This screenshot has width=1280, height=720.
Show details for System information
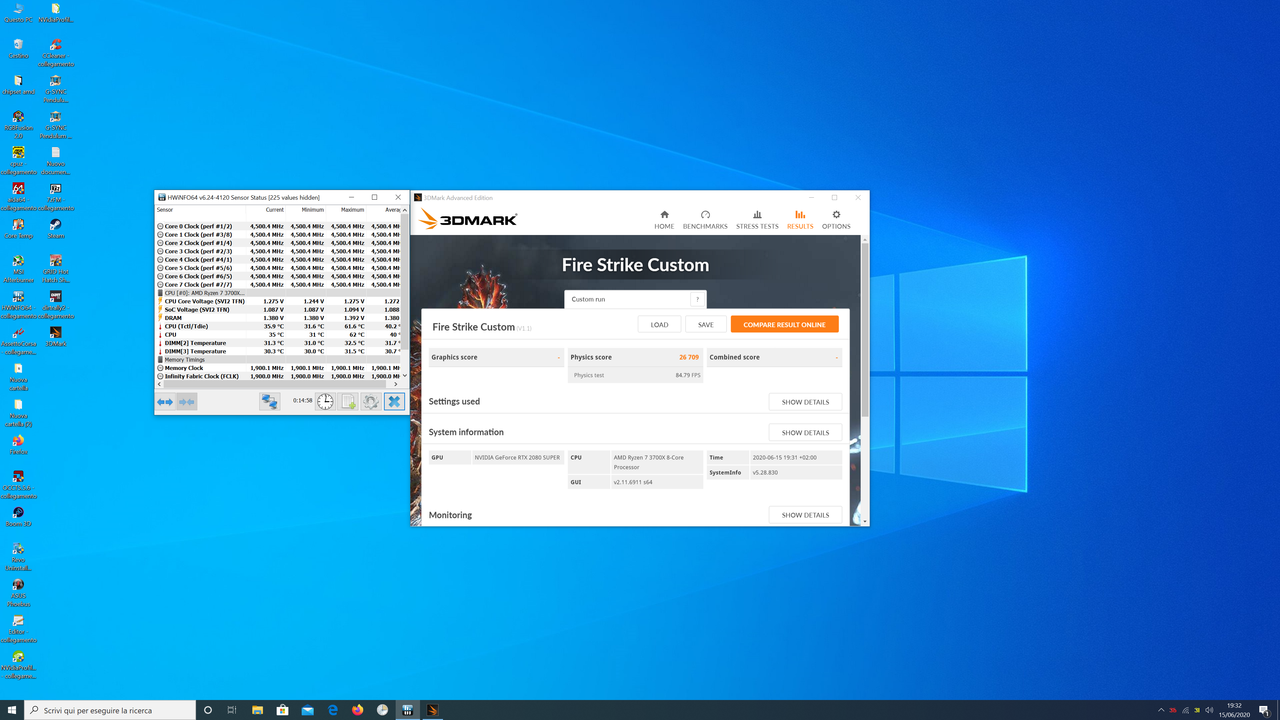pos(804,432)
